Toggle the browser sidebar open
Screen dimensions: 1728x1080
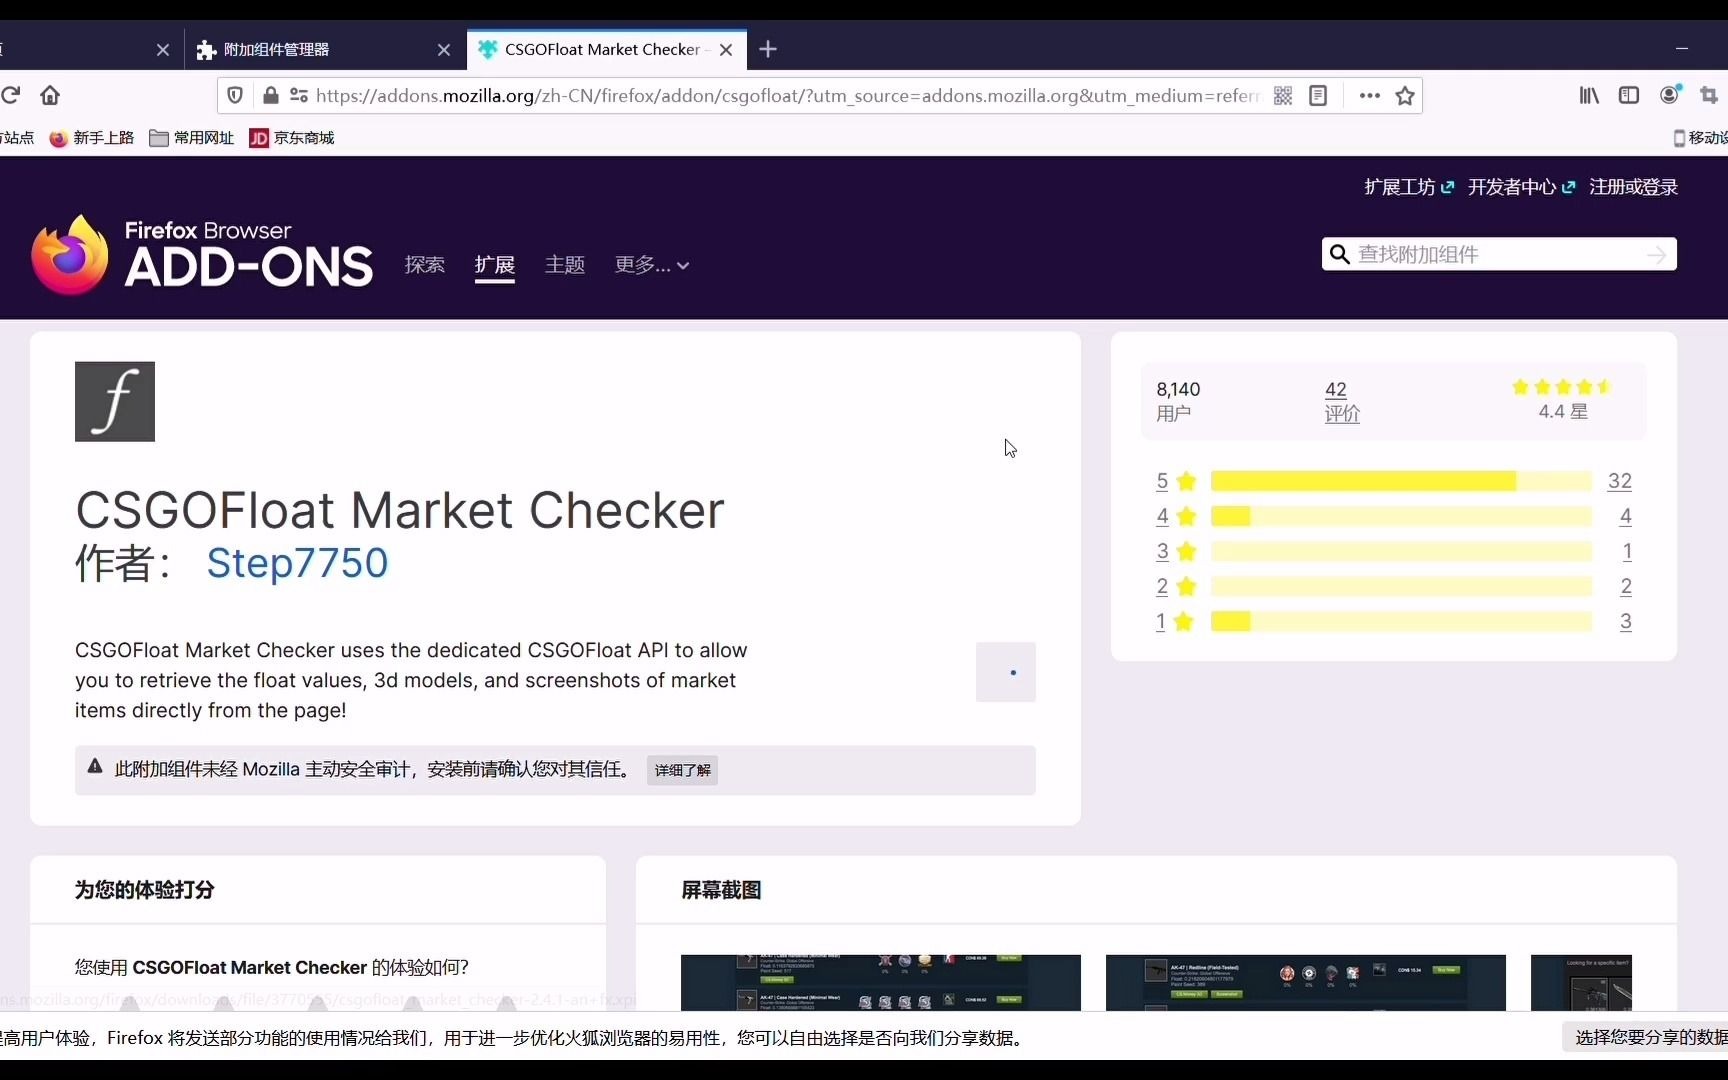[x=1629, y=95]
